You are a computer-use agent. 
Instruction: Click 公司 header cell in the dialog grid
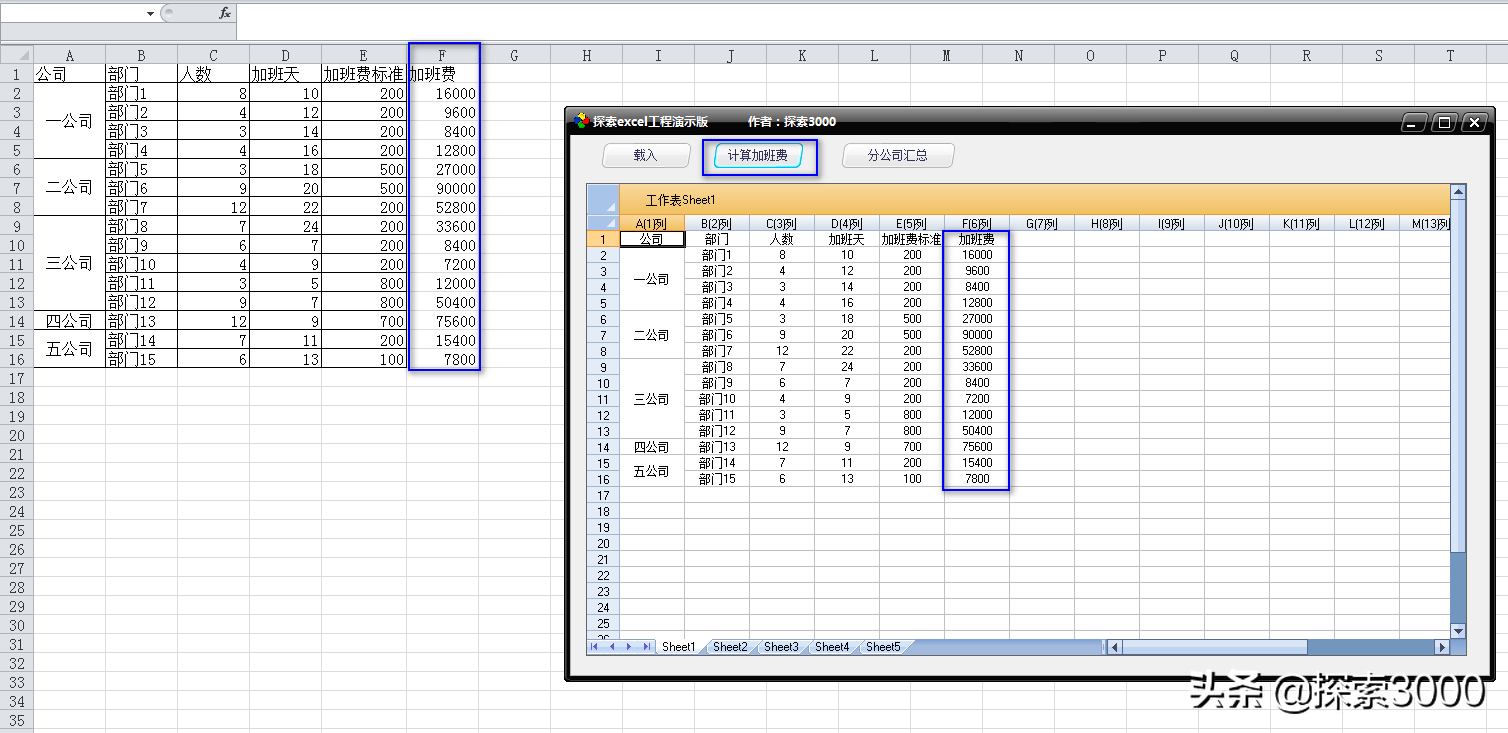tap(652, 239)
